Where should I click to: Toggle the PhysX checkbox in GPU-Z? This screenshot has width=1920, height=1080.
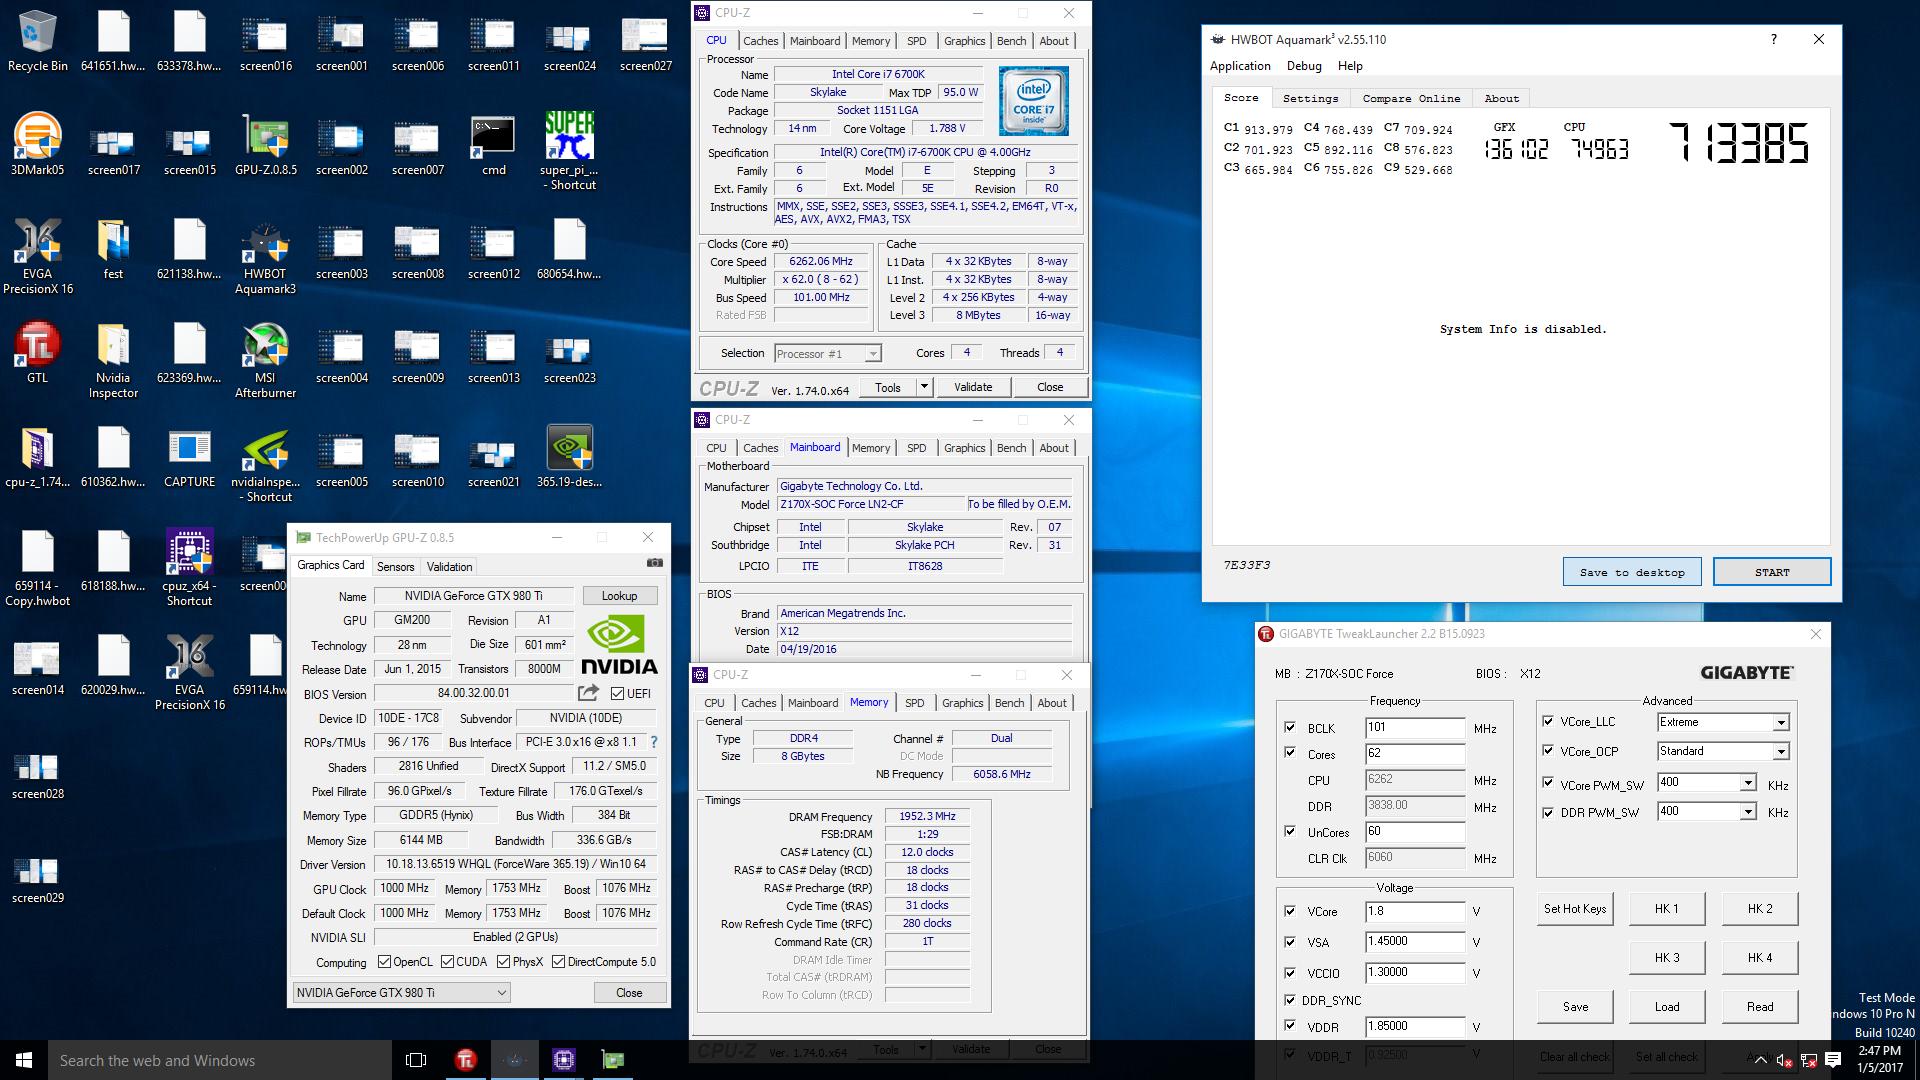coord(503,962)
